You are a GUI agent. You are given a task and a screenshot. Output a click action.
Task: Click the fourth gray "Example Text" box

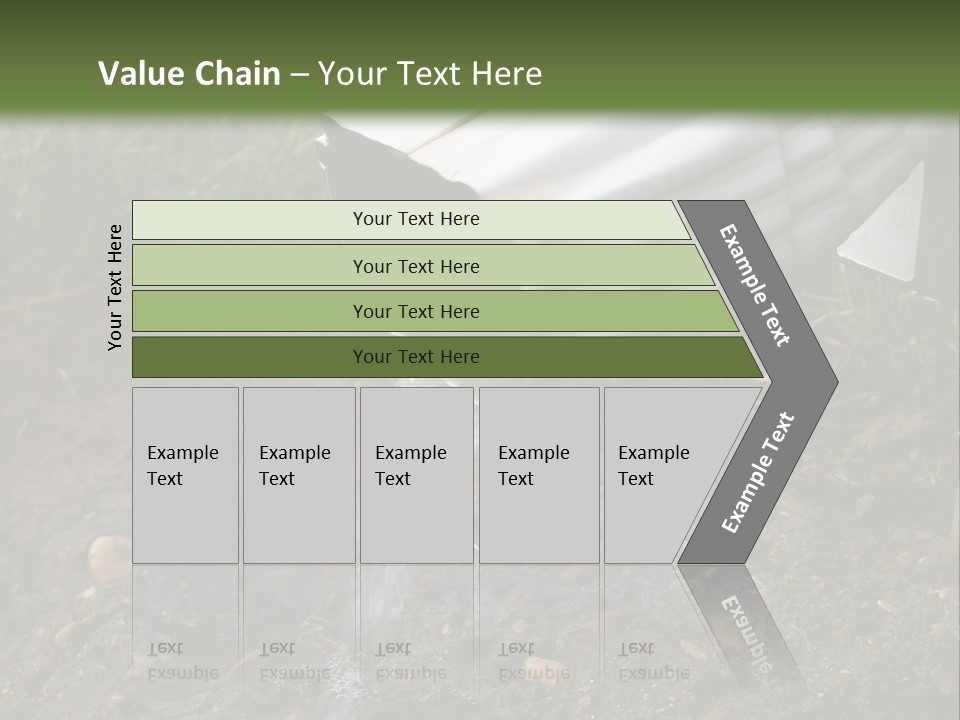[537, 475]
